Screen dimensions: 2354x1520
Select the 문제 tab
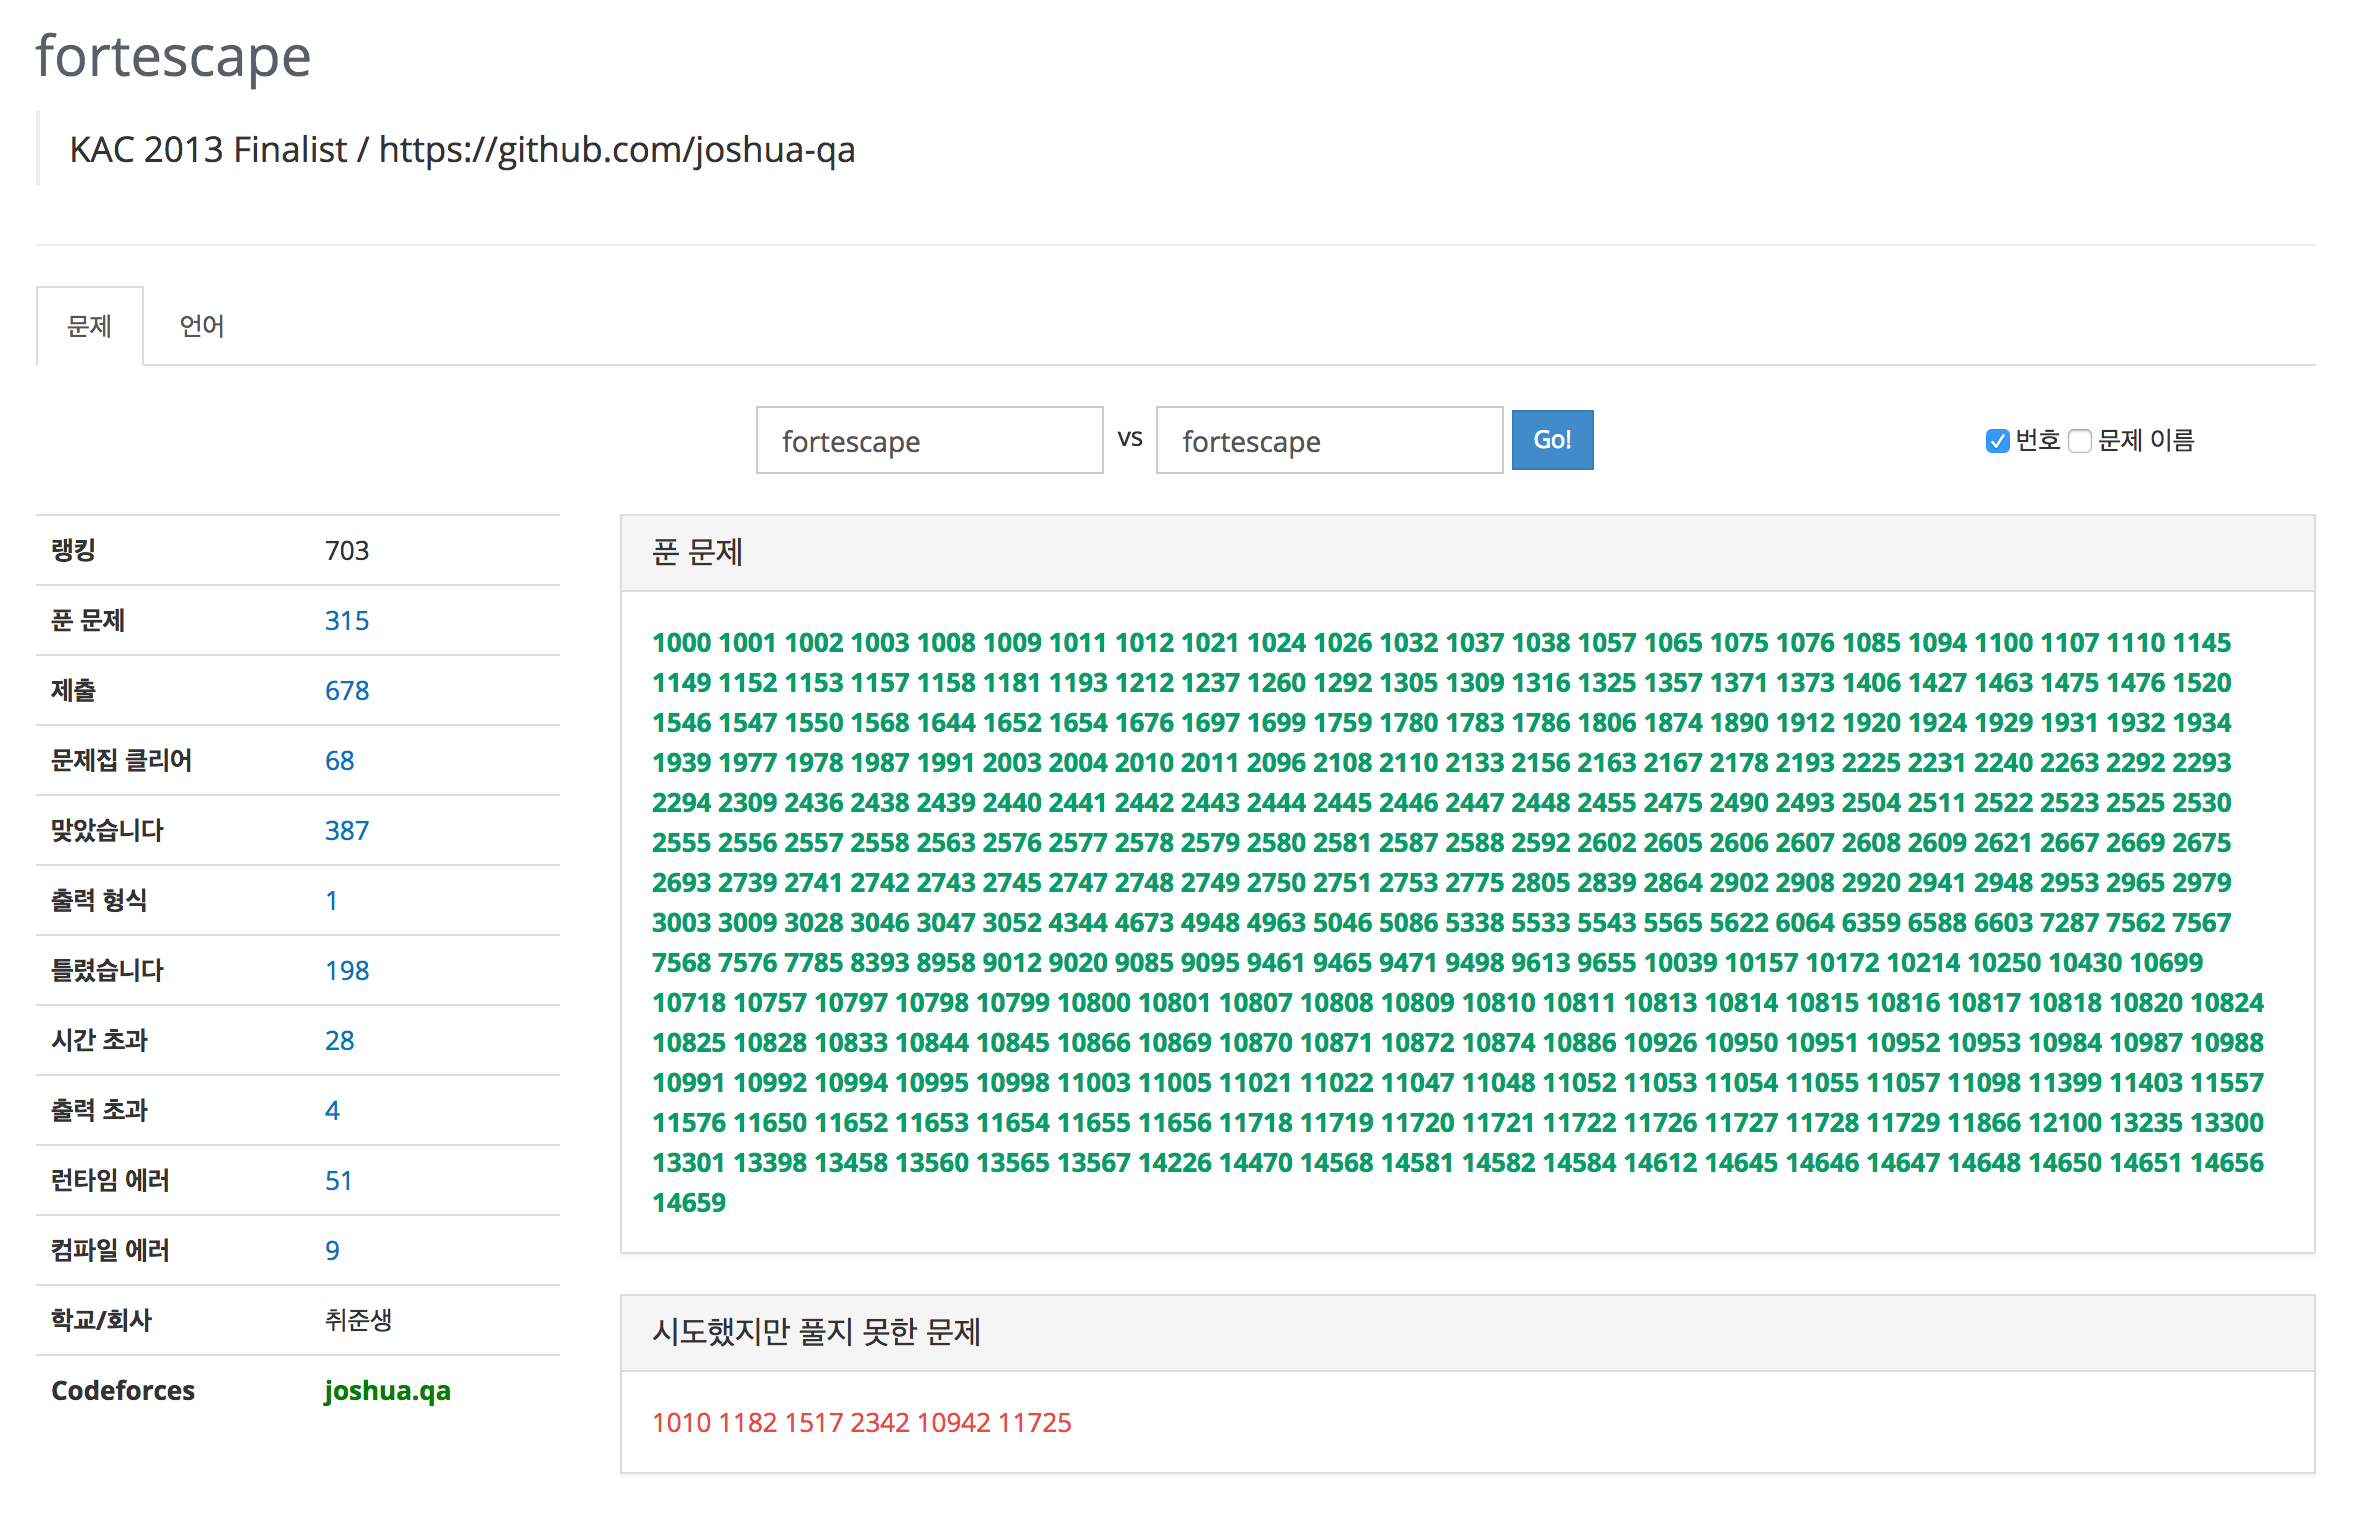point(89,326)
